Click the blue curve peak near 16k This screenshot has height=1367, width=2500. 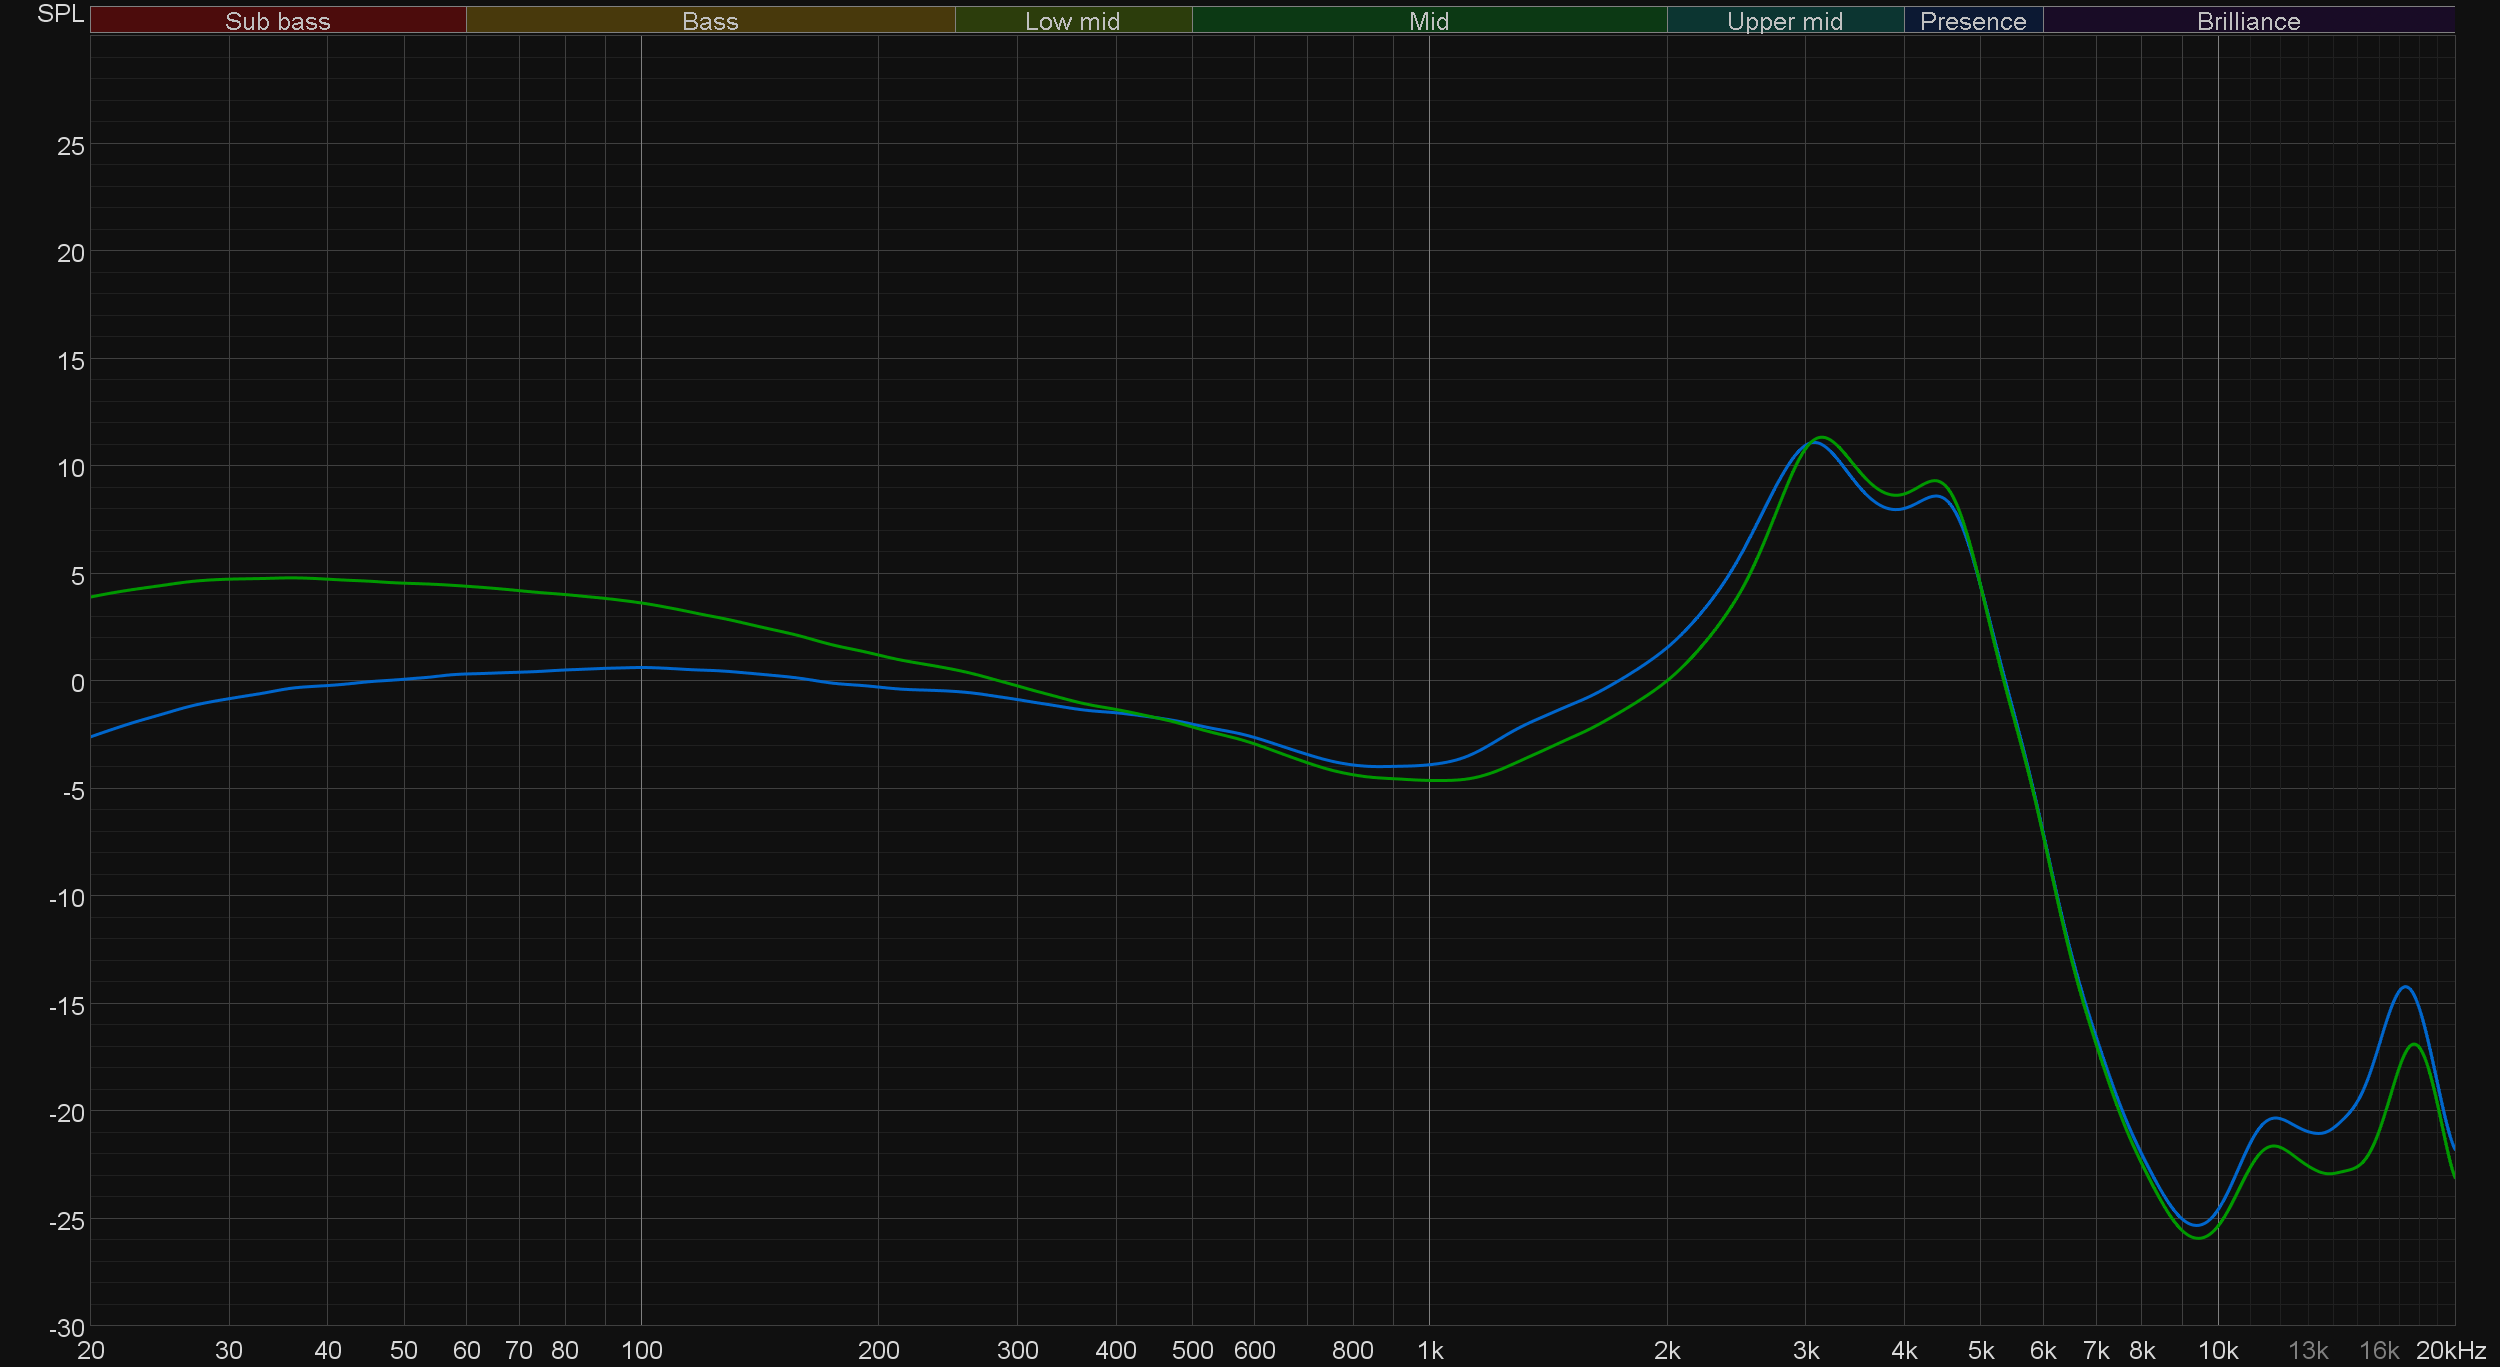(x=2406, y=987)
